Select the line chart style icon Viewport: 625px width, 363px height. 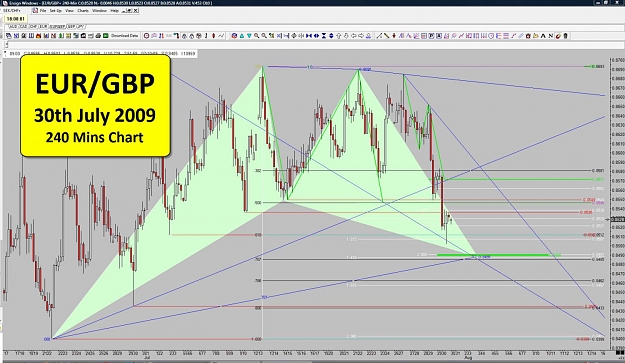click(x=221, y=36)
